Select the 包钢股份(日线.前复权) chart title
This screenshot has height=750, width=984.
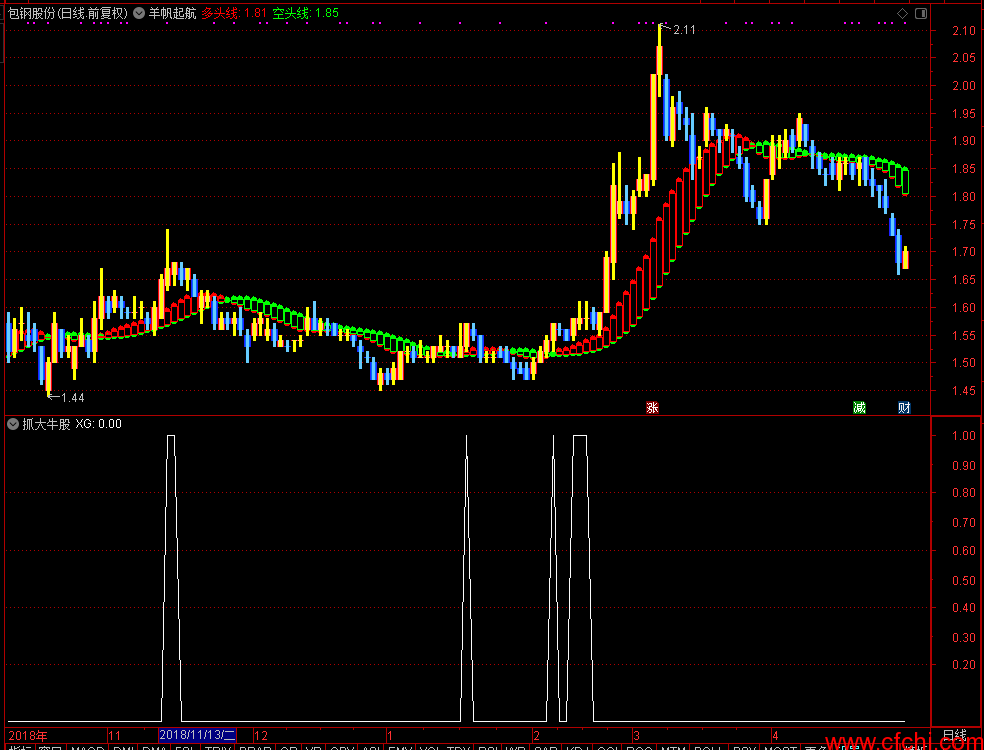pos(67,13)
